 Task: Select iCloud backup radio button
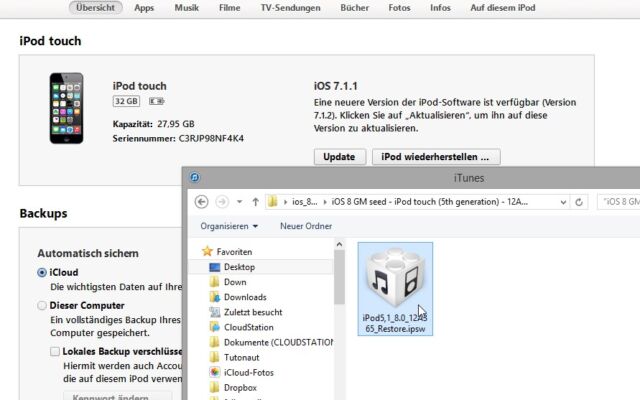coord(42,272)
